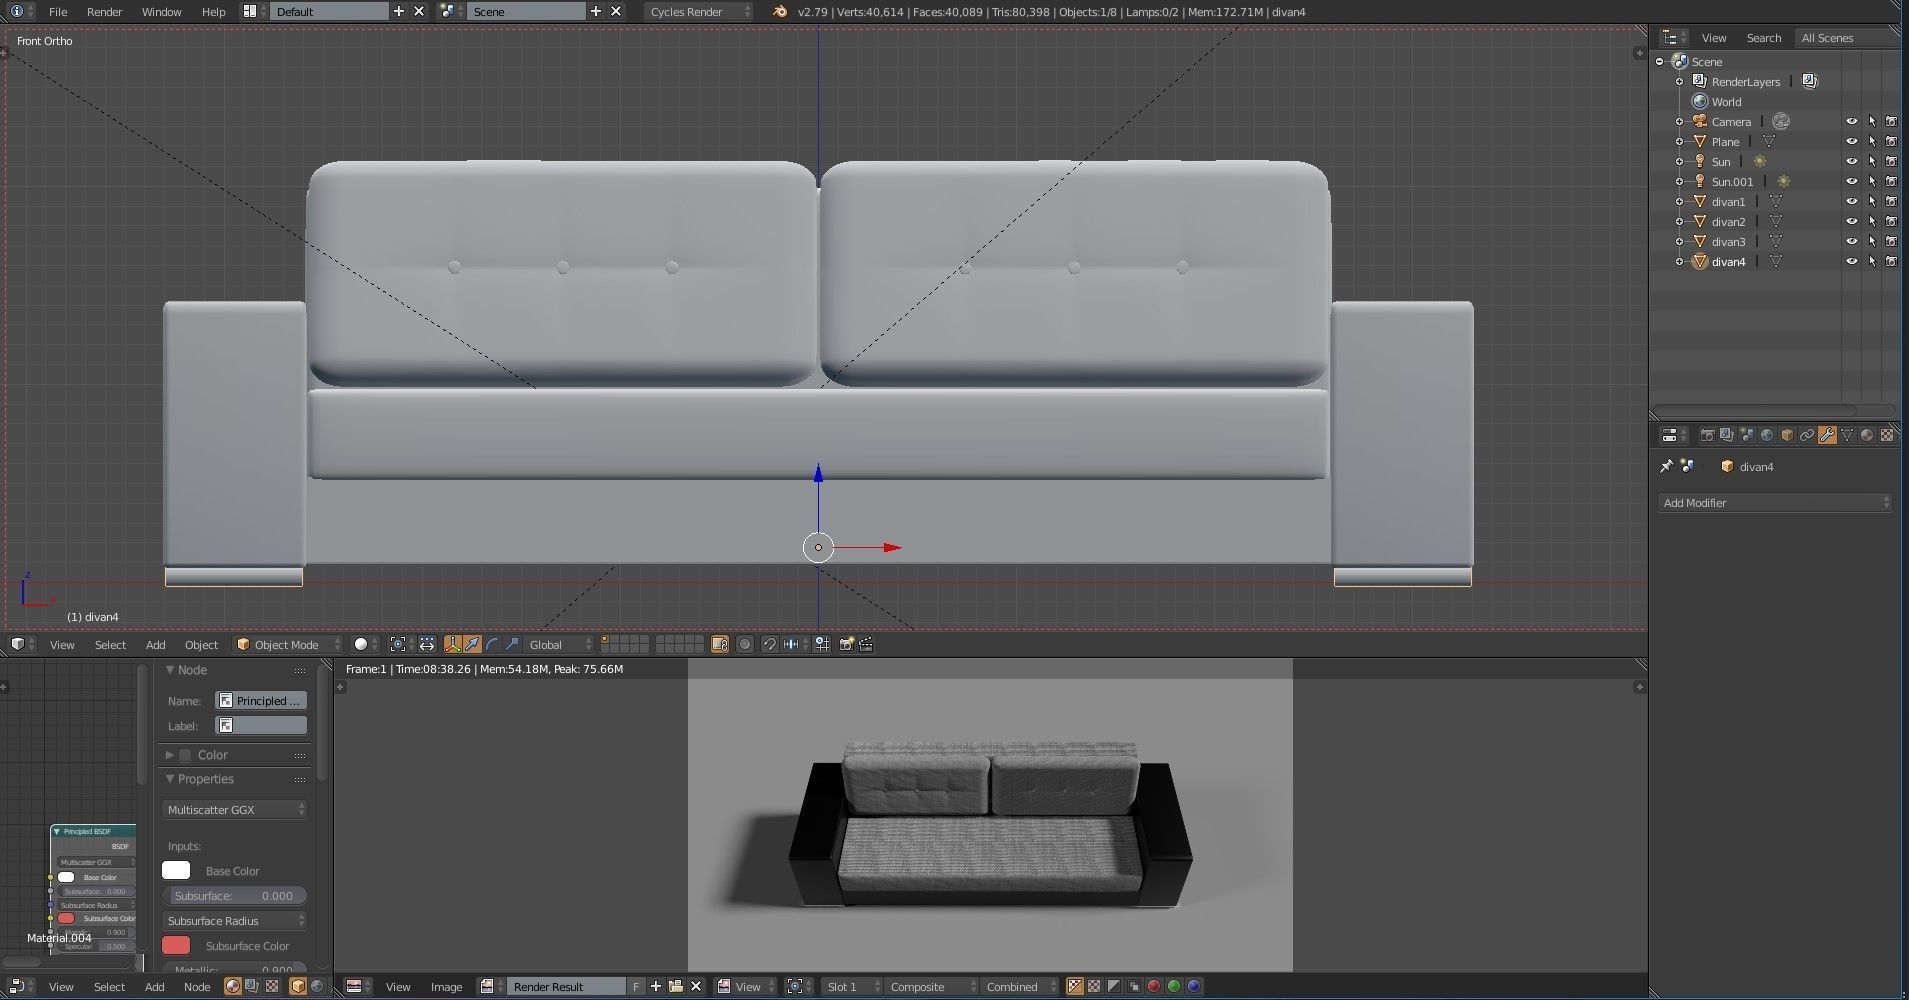The image size is (1909, 1000).
Task: Click the Node menu in node editor
Action: (x=197, y=987)
